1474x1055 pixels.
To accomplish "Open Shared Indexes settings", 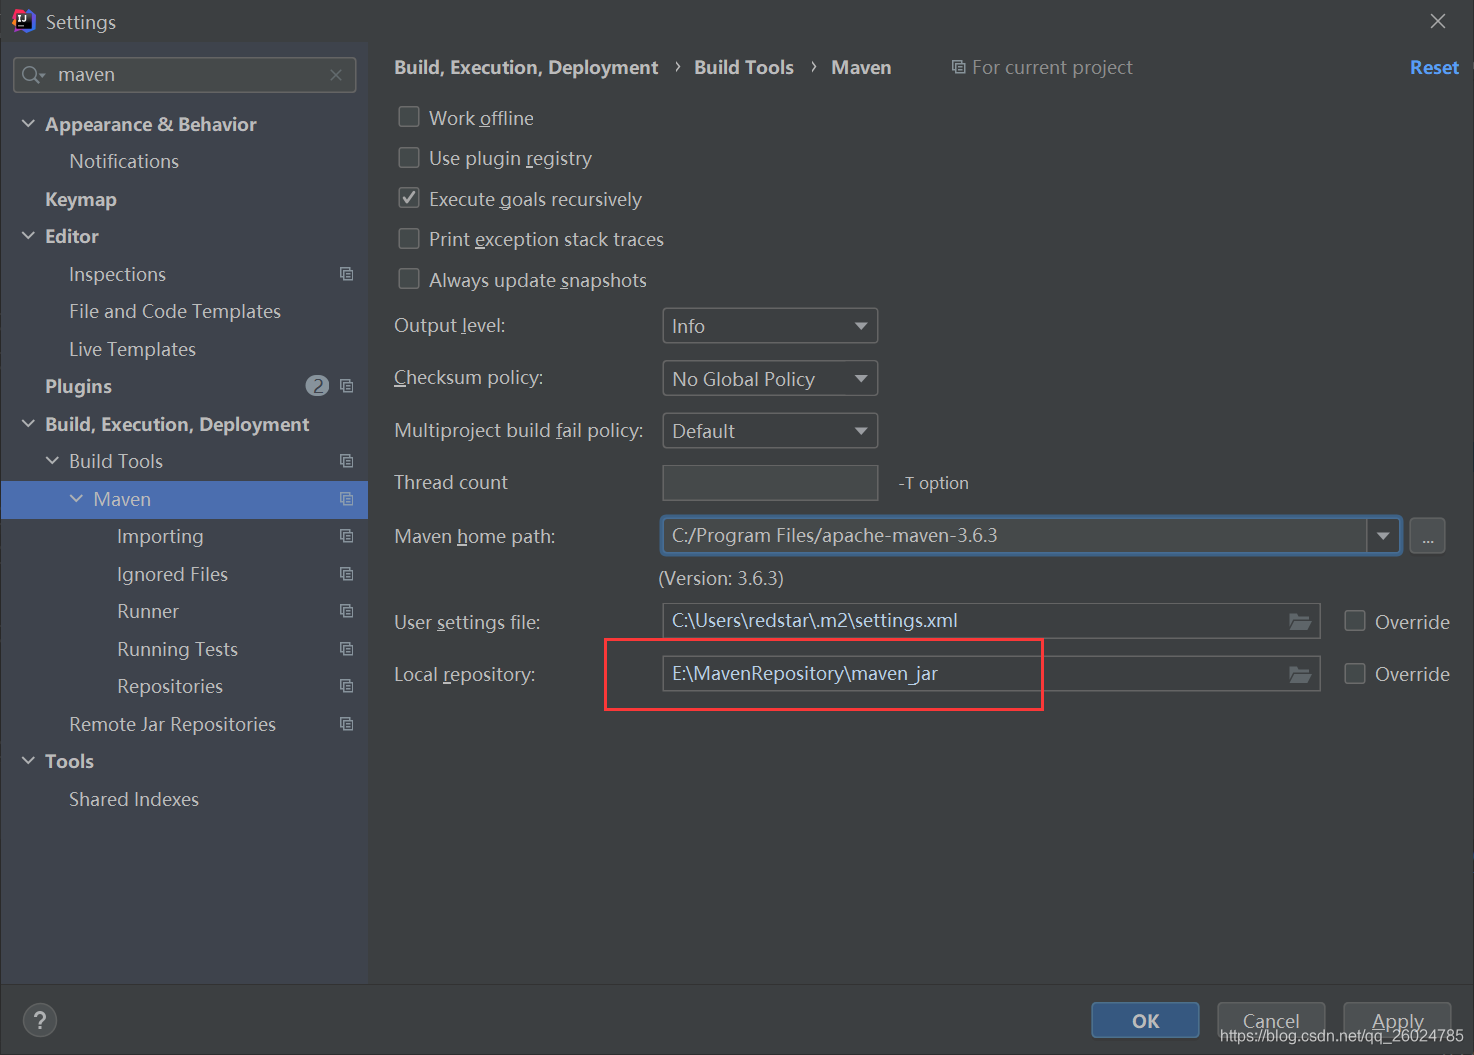I will pyautogui.click(x=134, y=799).
